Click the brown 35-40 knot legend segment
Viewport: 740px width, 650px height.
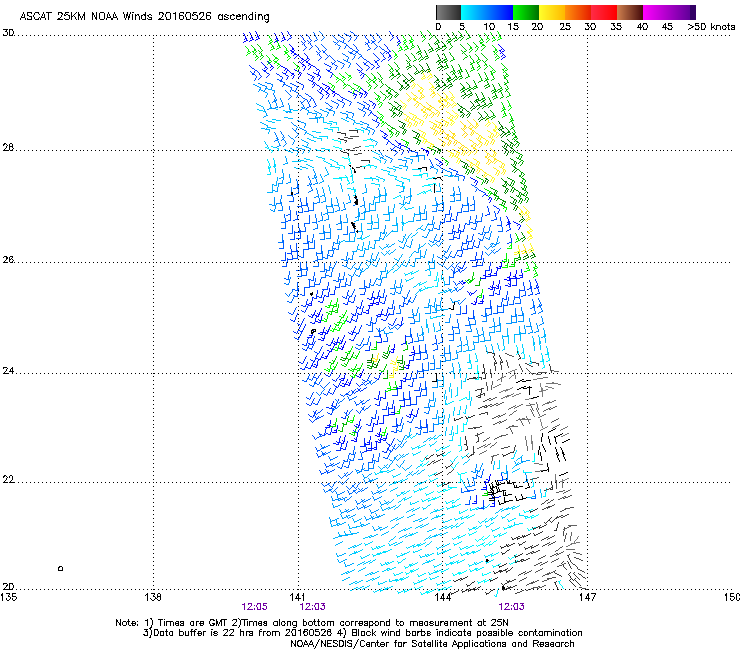point(630,12)
